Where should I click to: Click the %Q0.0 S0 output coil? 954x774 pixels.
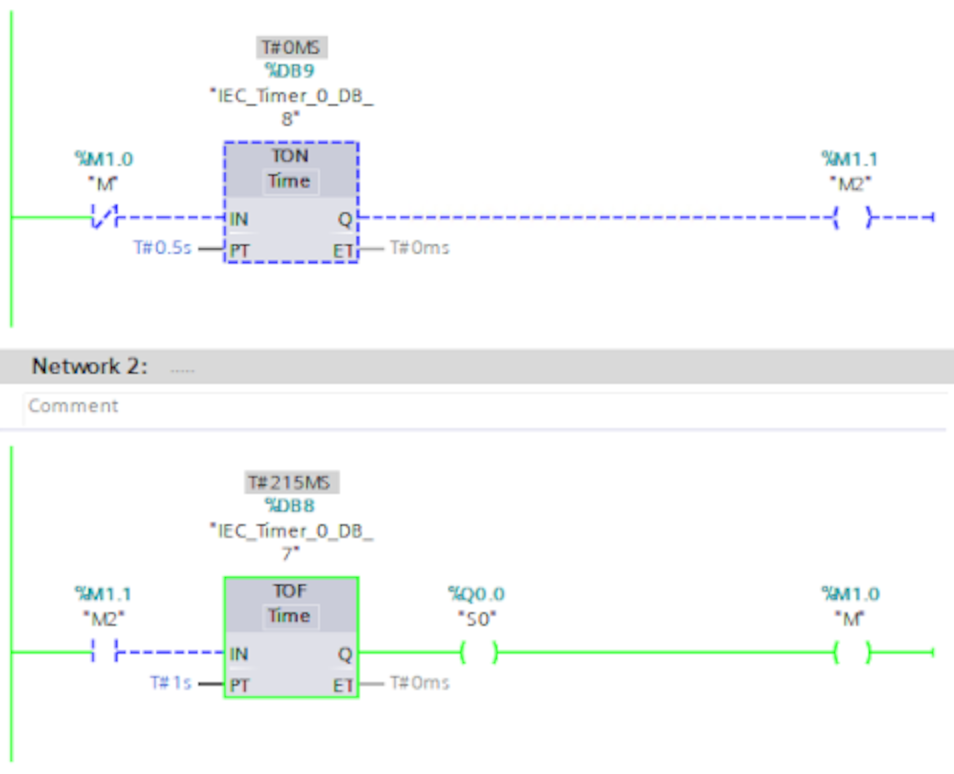coord(478,653)
